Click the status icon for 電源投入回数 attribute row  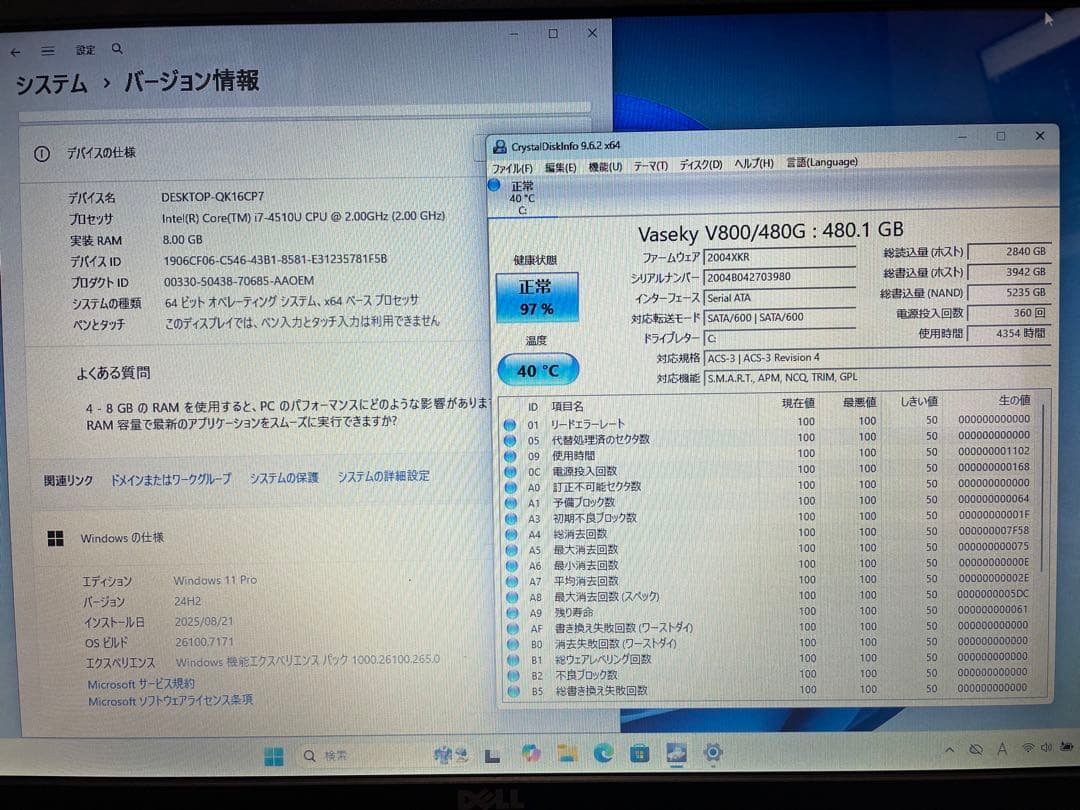click(510, 472)
